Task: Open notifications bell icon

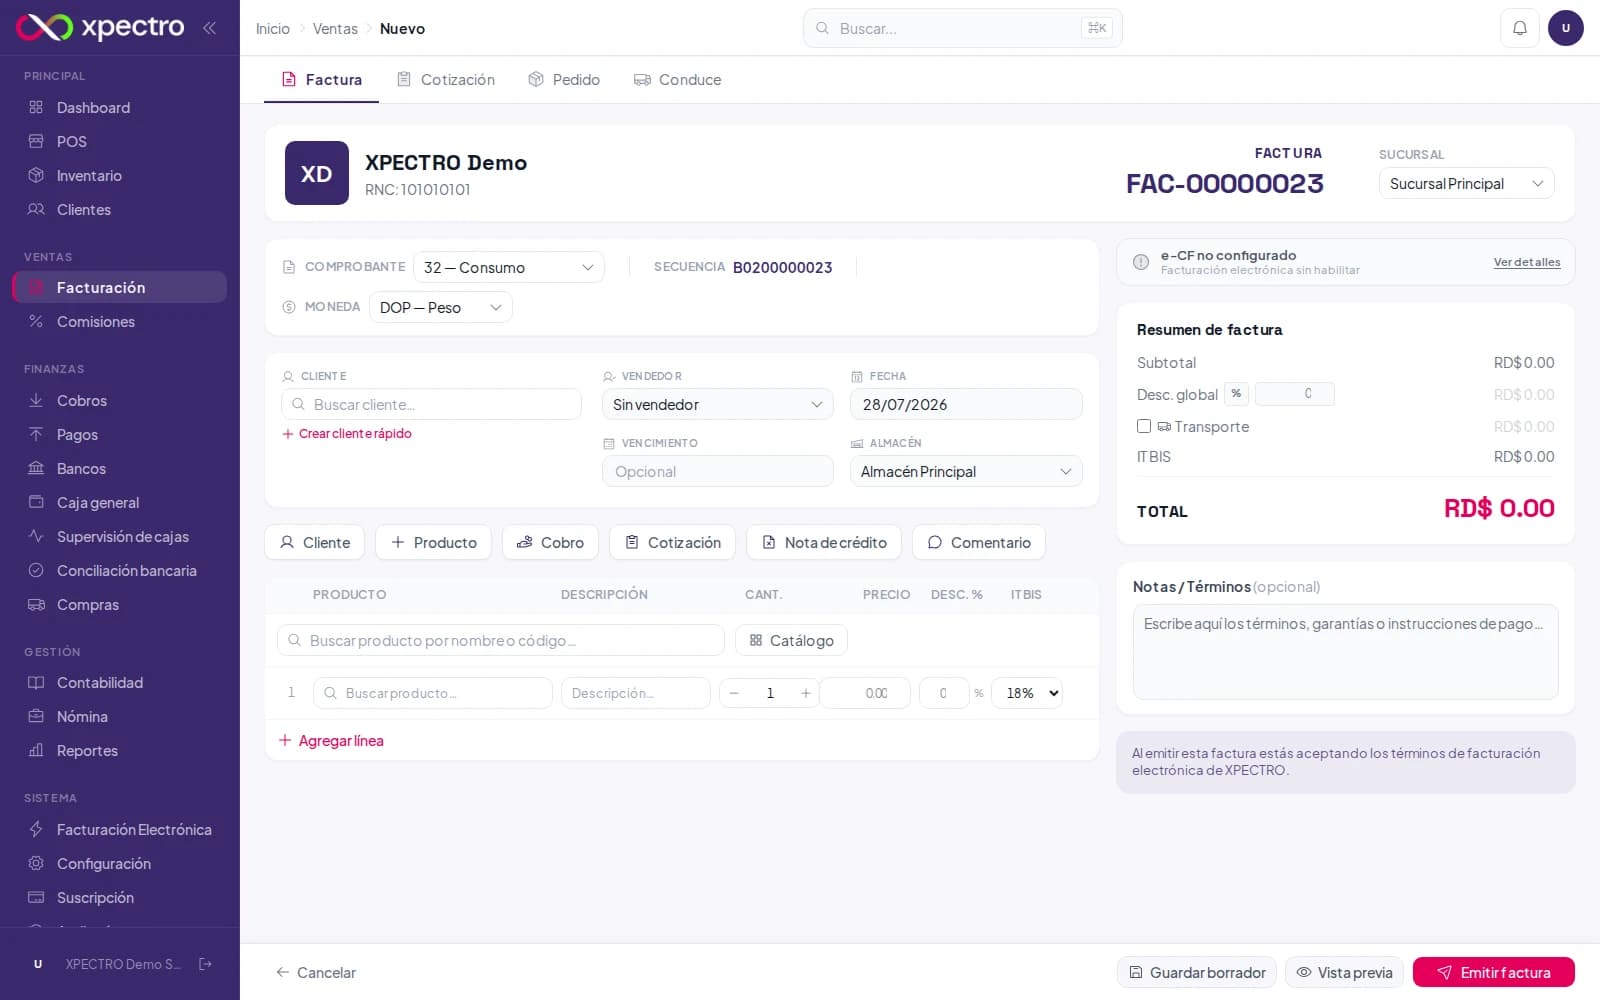Action: (x=1519, y=28)
